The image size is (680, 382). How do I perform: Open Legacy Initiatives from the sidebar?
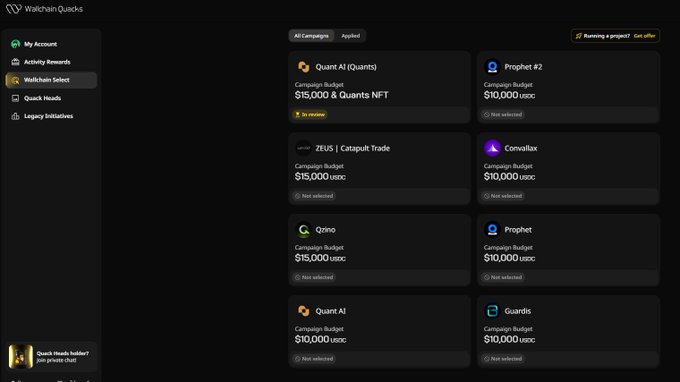pos(51,116)
